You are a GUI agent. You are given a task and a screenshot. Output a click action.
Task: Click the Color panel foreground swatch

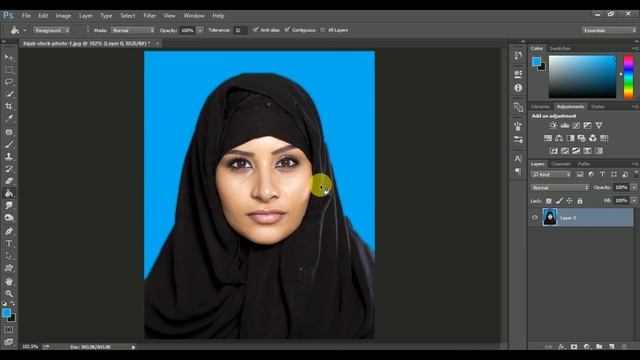(536, 62)
